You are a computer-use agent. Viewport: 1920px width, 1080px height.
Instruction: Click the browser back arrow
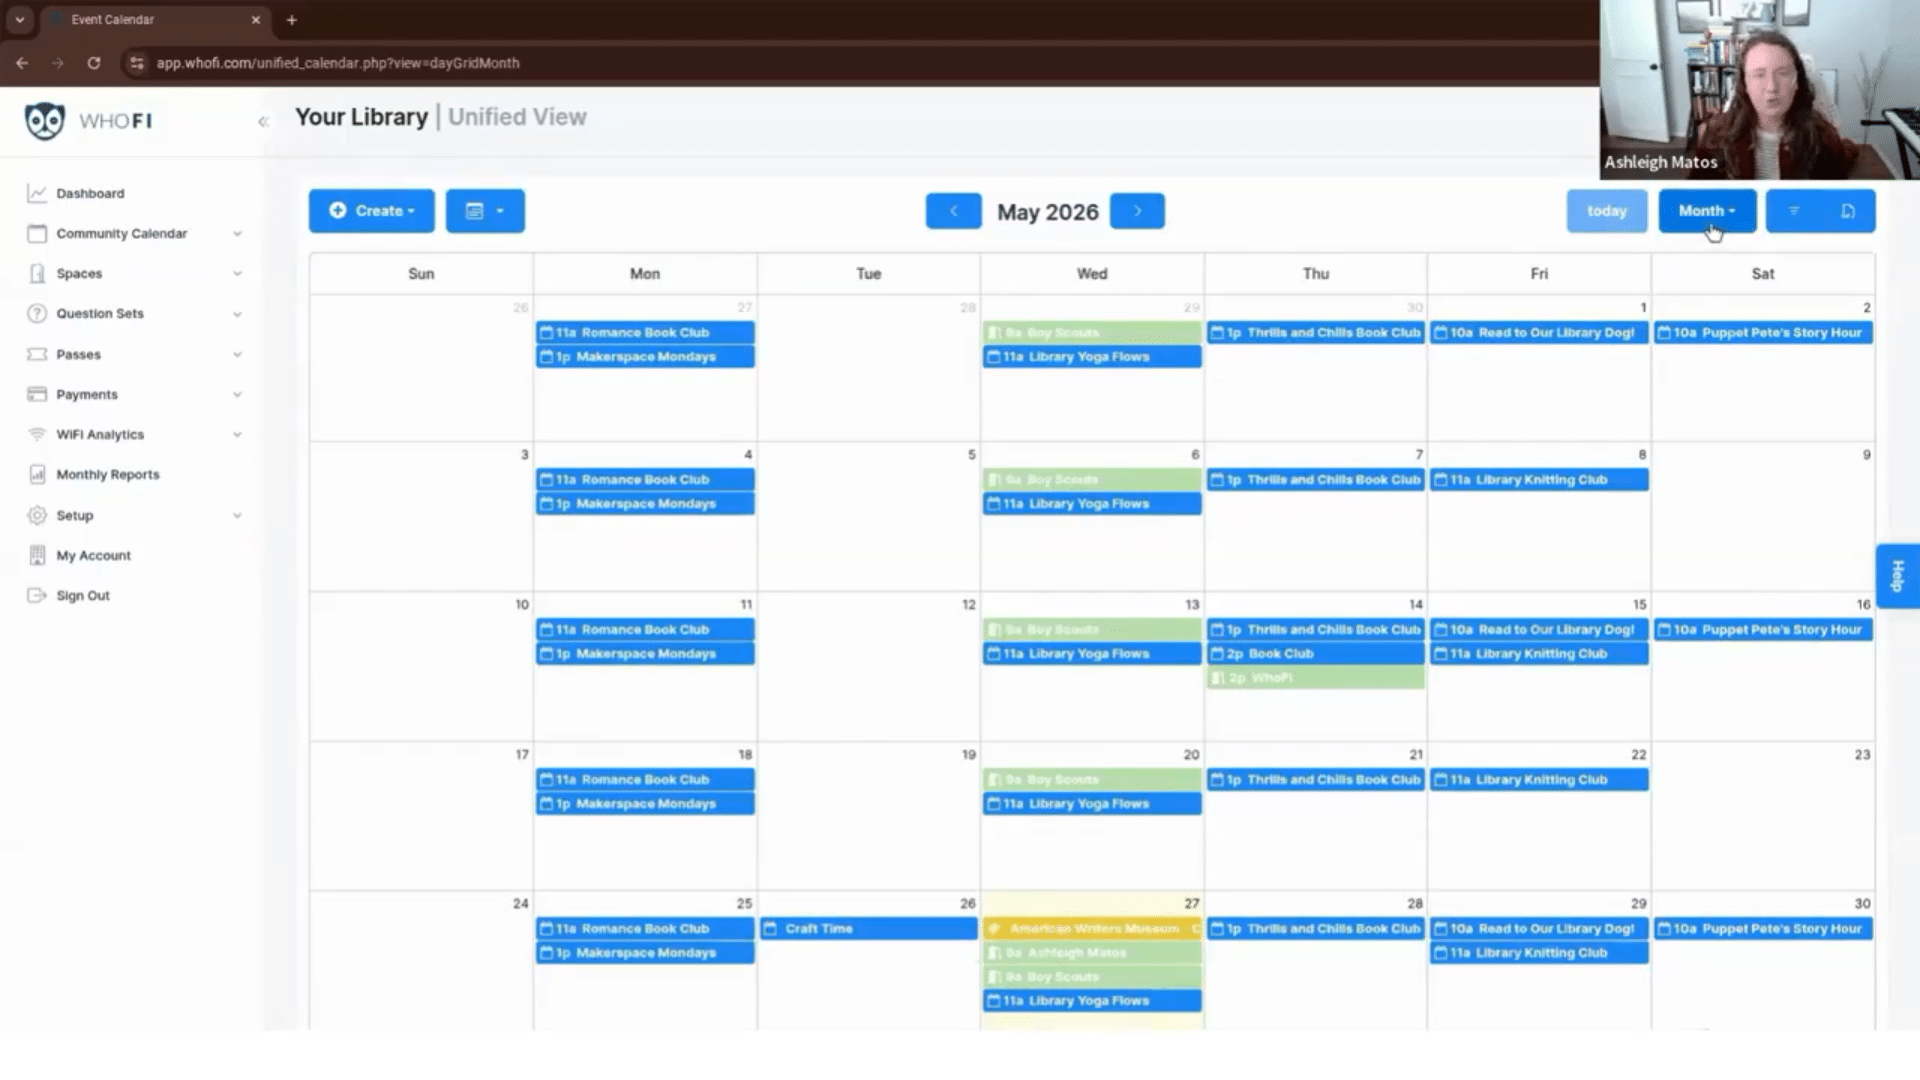point(22,62)
